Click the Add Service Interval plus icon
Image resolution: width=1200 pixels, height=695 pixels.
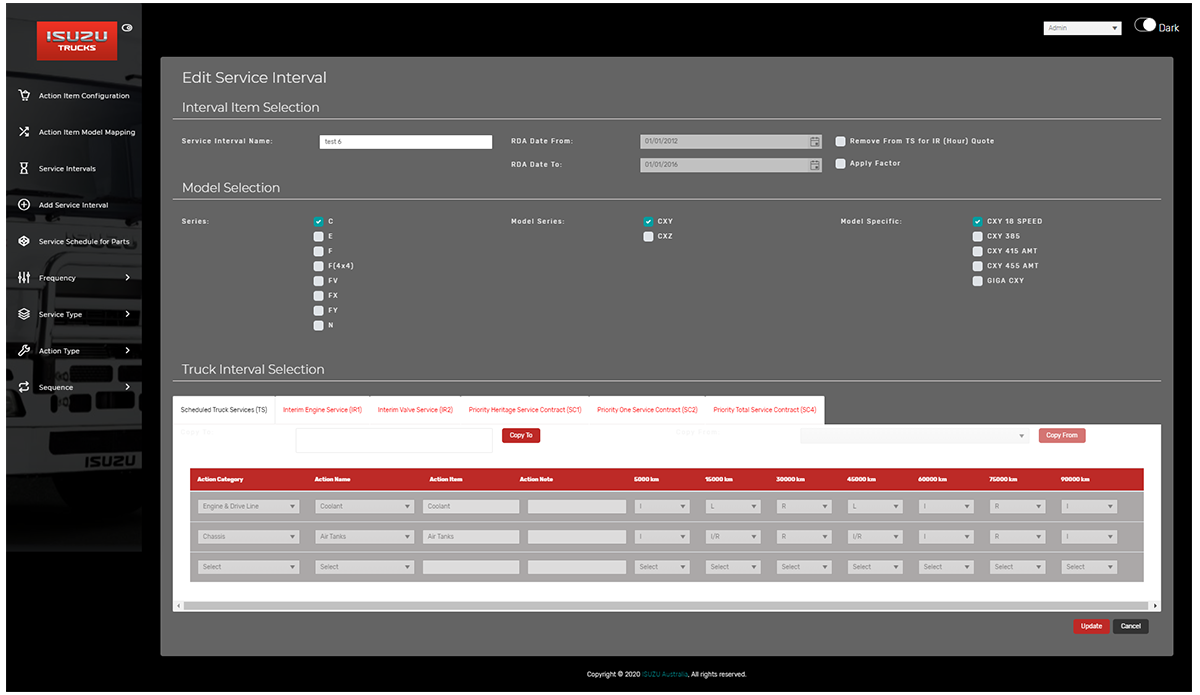click(24, 205)
